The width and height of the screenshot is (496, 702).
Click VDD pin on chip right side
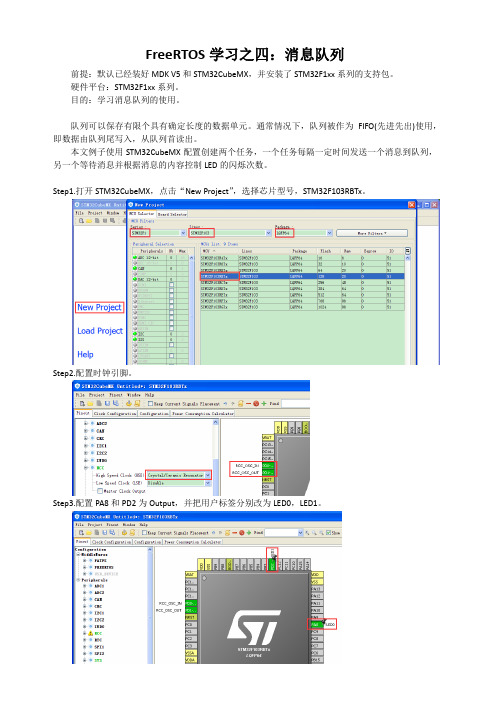[316, 574]
